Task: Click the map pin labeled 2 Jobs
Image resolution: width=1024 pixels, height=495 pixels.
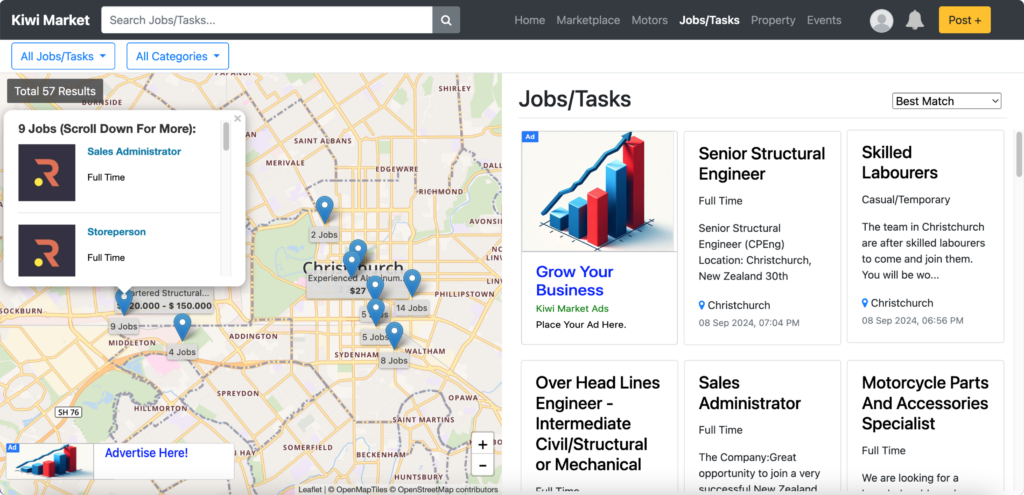Action: click(325, 210)
